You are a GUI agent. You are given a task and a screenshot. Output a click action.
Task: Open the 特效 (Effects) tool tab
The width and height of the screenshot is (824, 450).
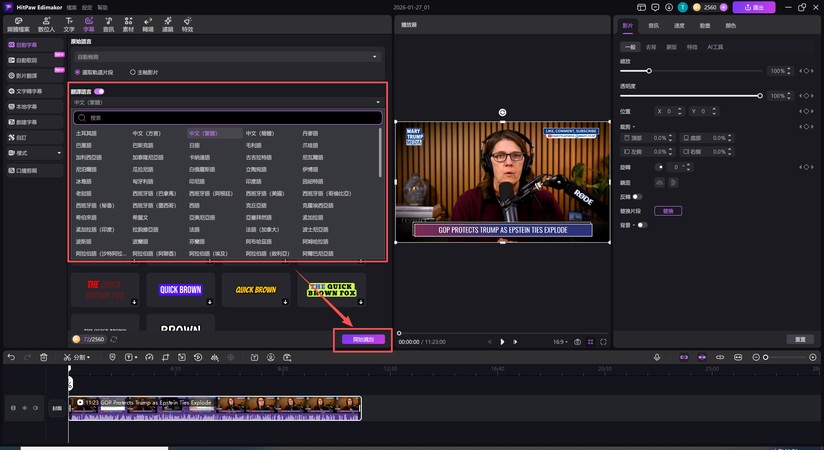187,26
